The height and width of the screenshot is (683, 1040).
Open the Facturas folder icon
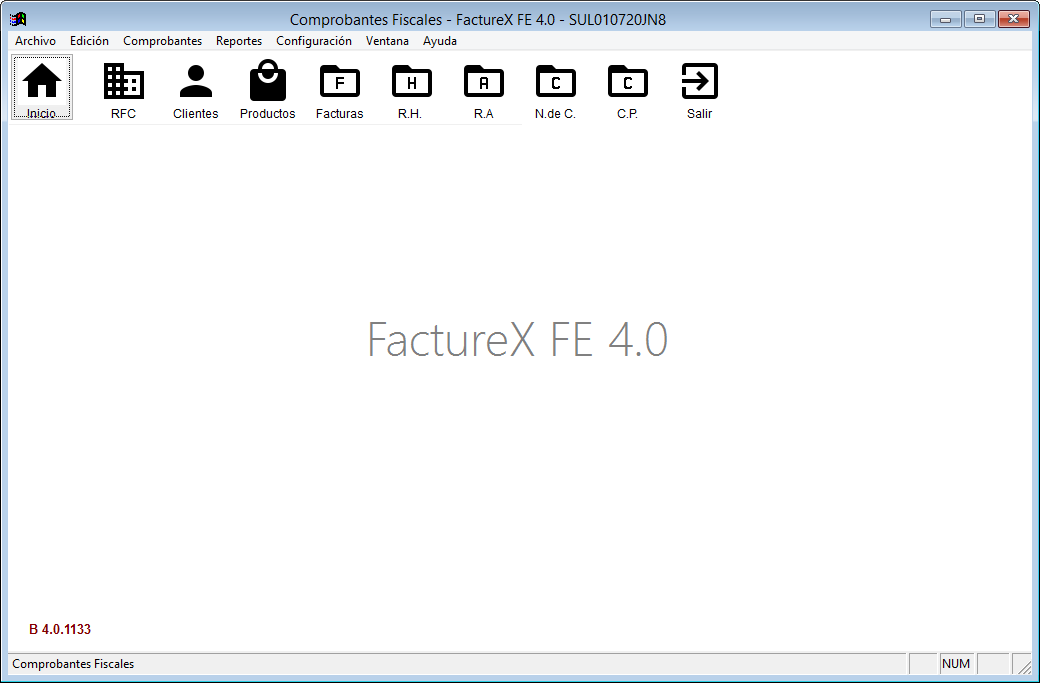(x=340, y=81)
